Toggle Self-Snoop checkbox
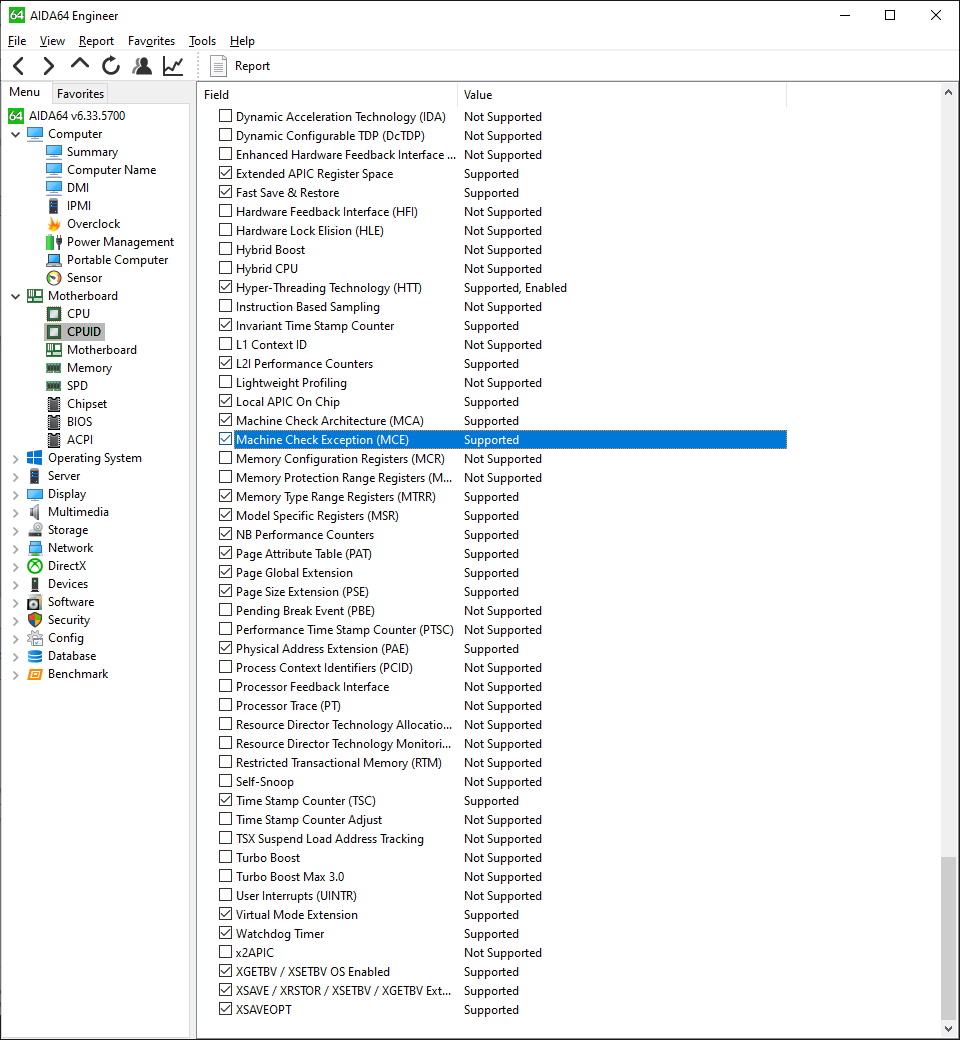960x1040 pixels. pos(226,781)
